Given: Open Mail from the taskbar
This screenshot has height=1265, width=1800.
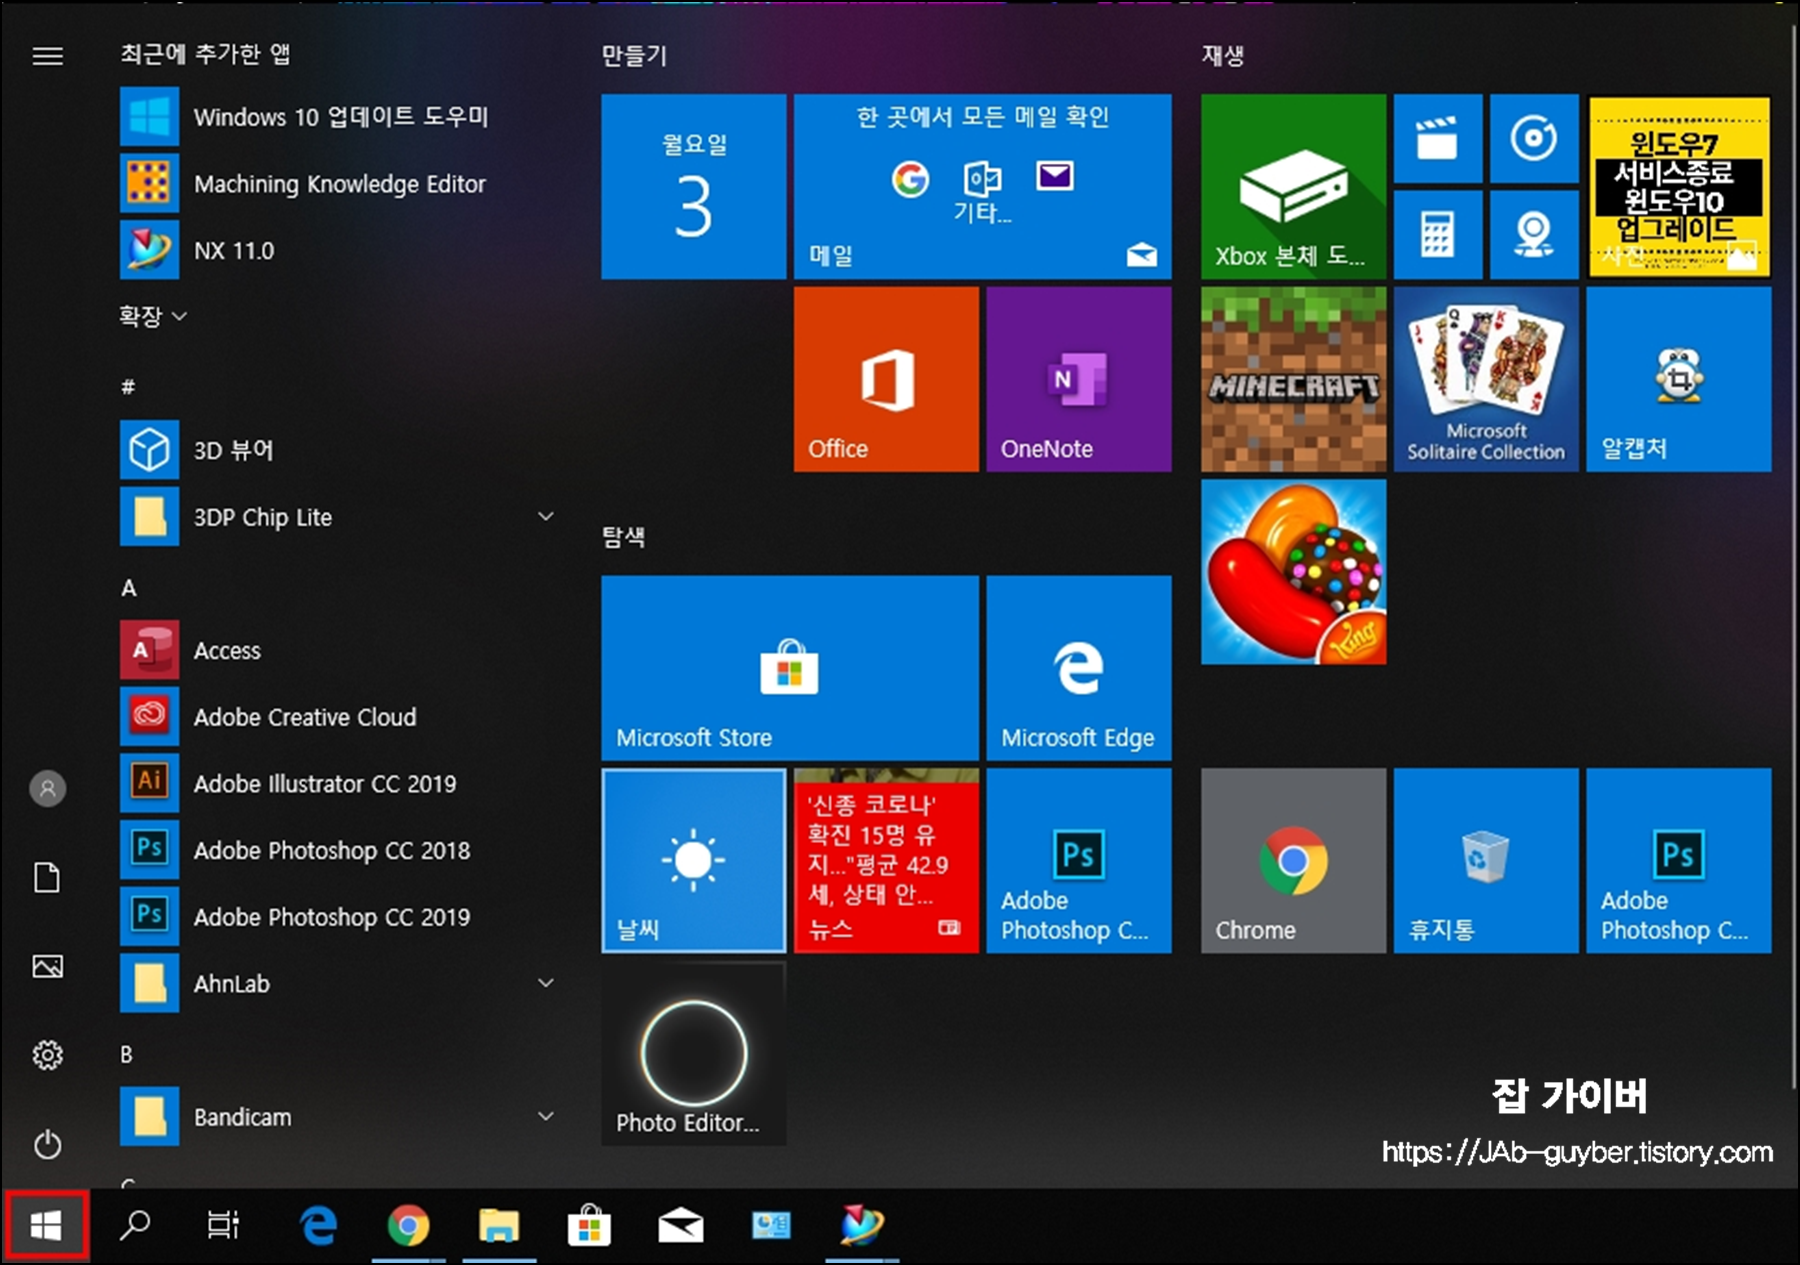Looking at the screenshot, I should [680, 1225].
